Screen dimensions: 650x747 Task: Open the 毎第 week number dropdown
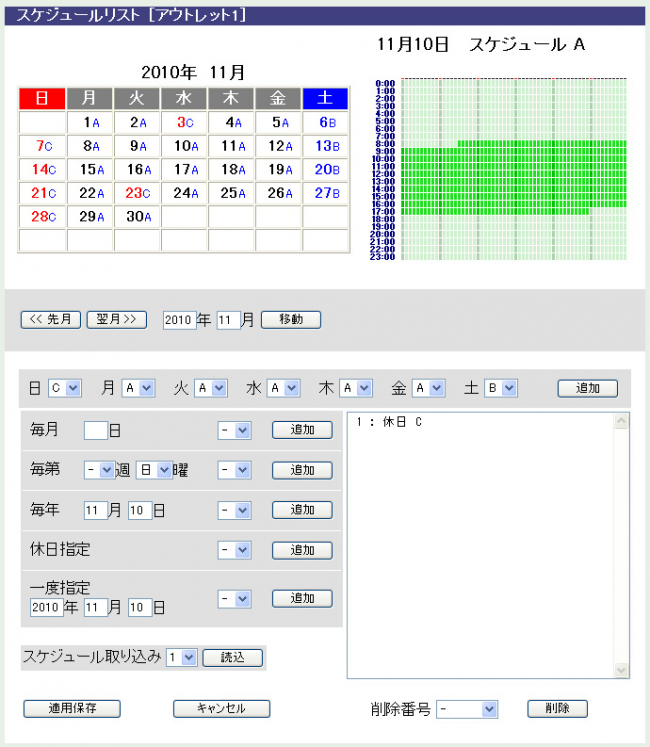(100, 470)
